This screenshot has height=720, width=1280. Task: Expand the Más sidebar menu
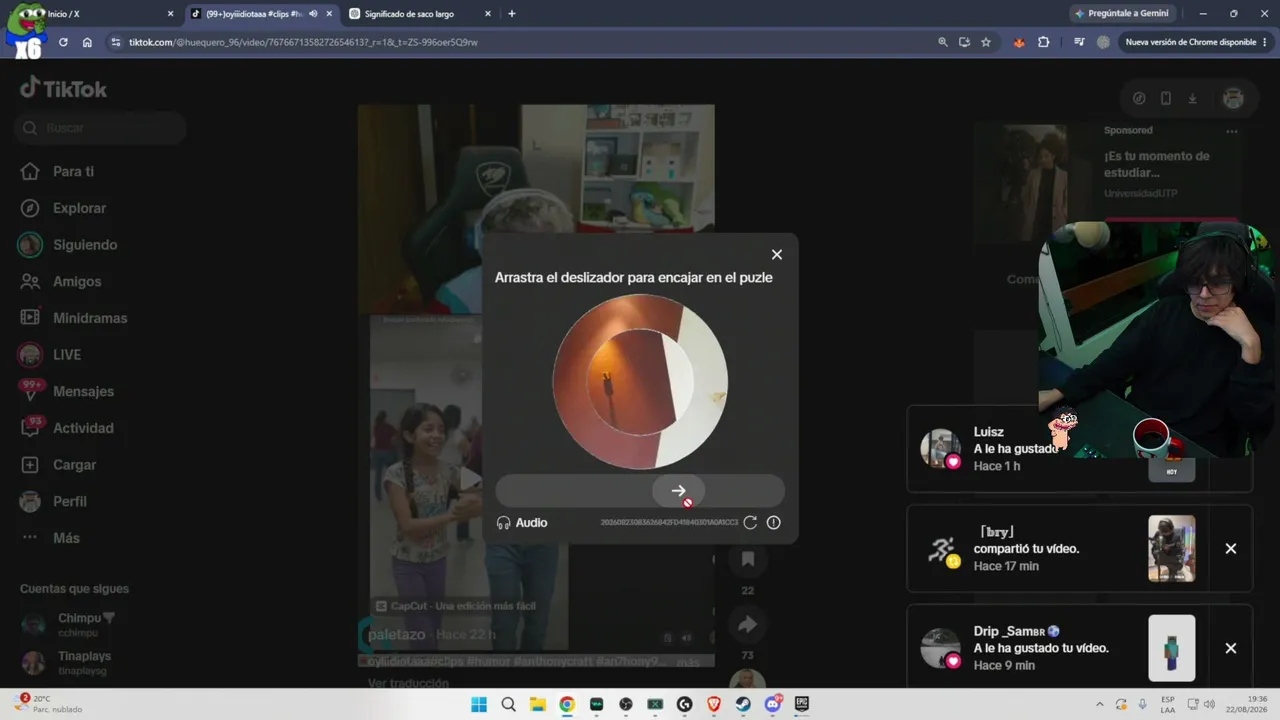click(50, 538)
